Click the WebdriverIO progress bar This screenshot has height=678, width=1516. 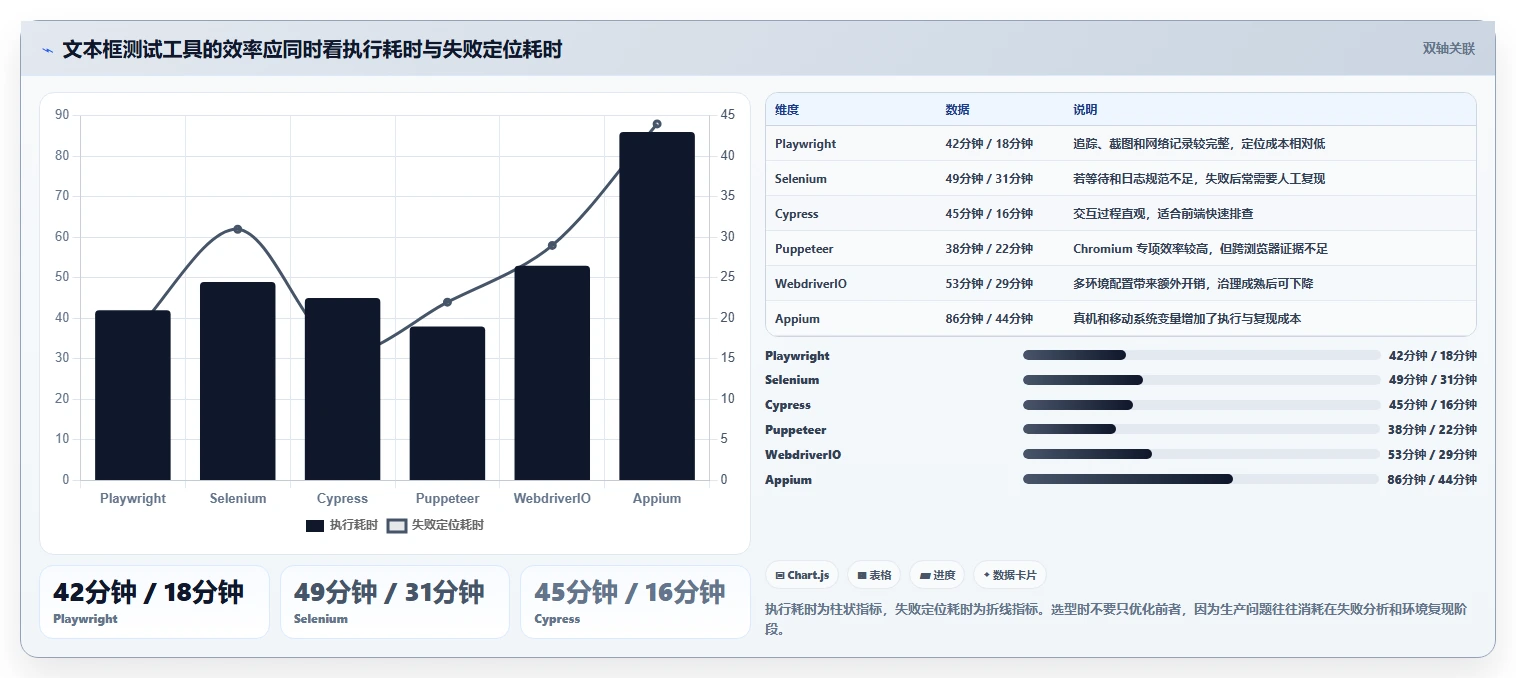tap(1201, 454)
